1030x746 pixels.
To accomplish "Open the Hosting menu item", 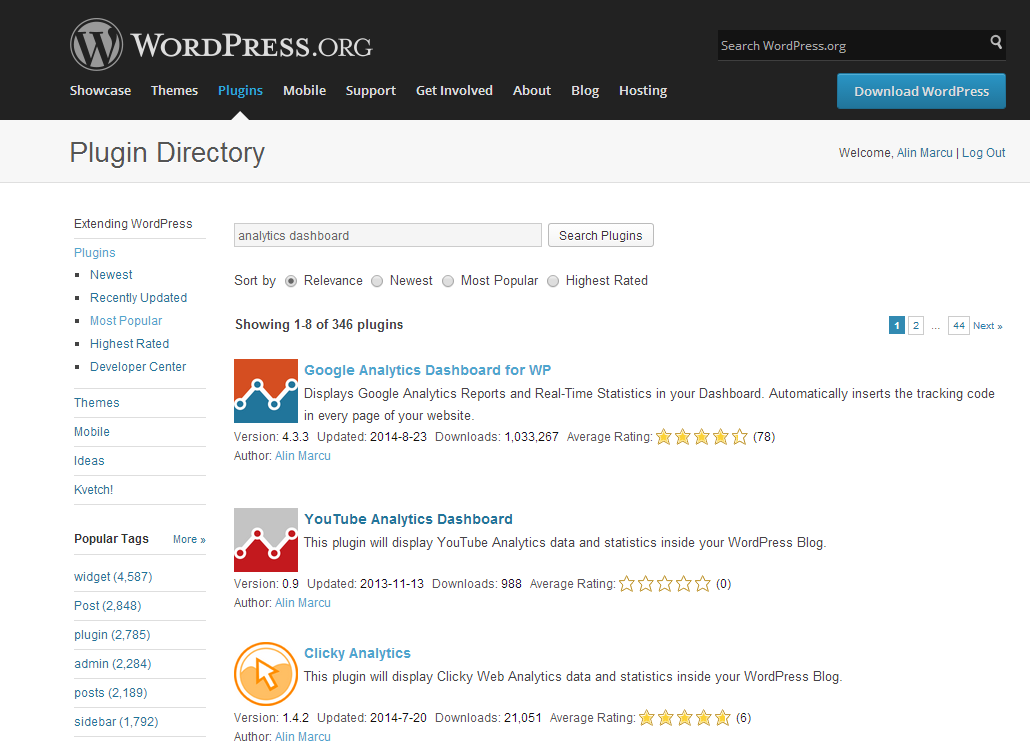I will point(642,90).
